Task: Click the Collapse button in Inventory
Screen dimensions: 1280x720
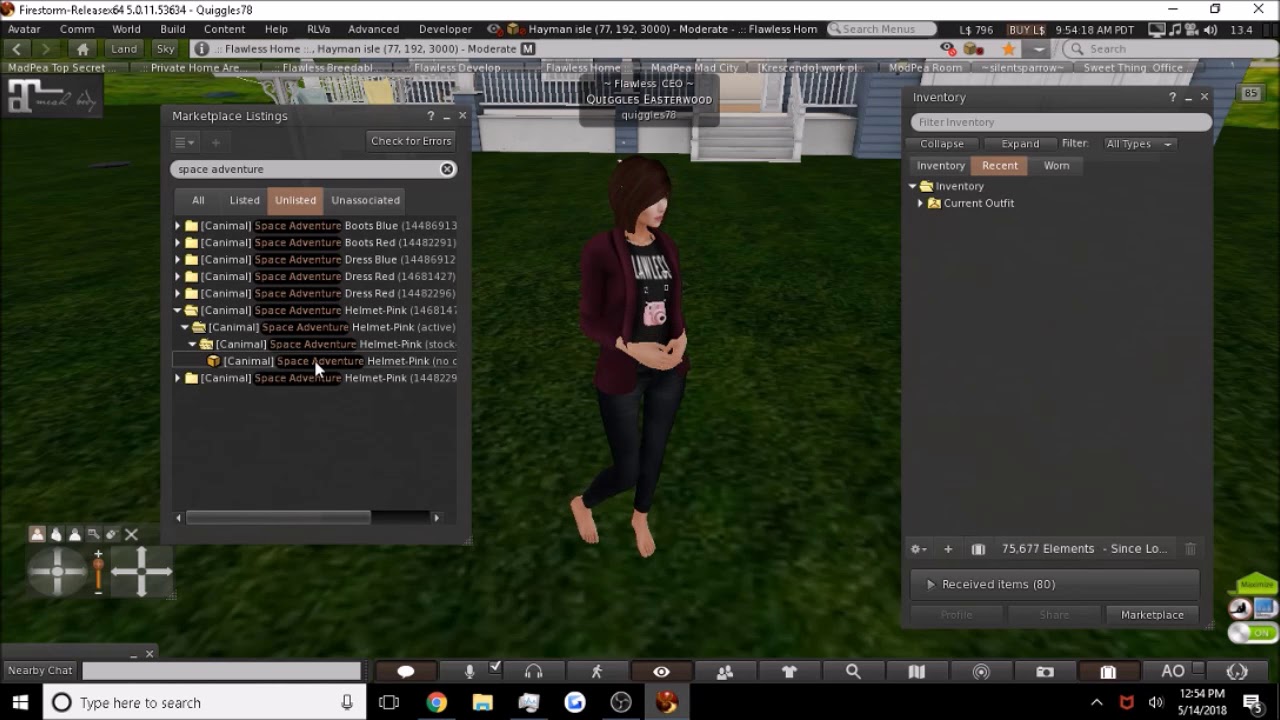Action: (942, 144)
